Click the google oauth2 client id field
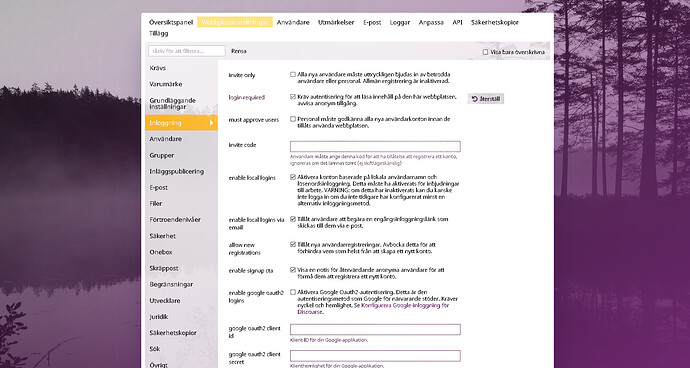 point(375,330)
